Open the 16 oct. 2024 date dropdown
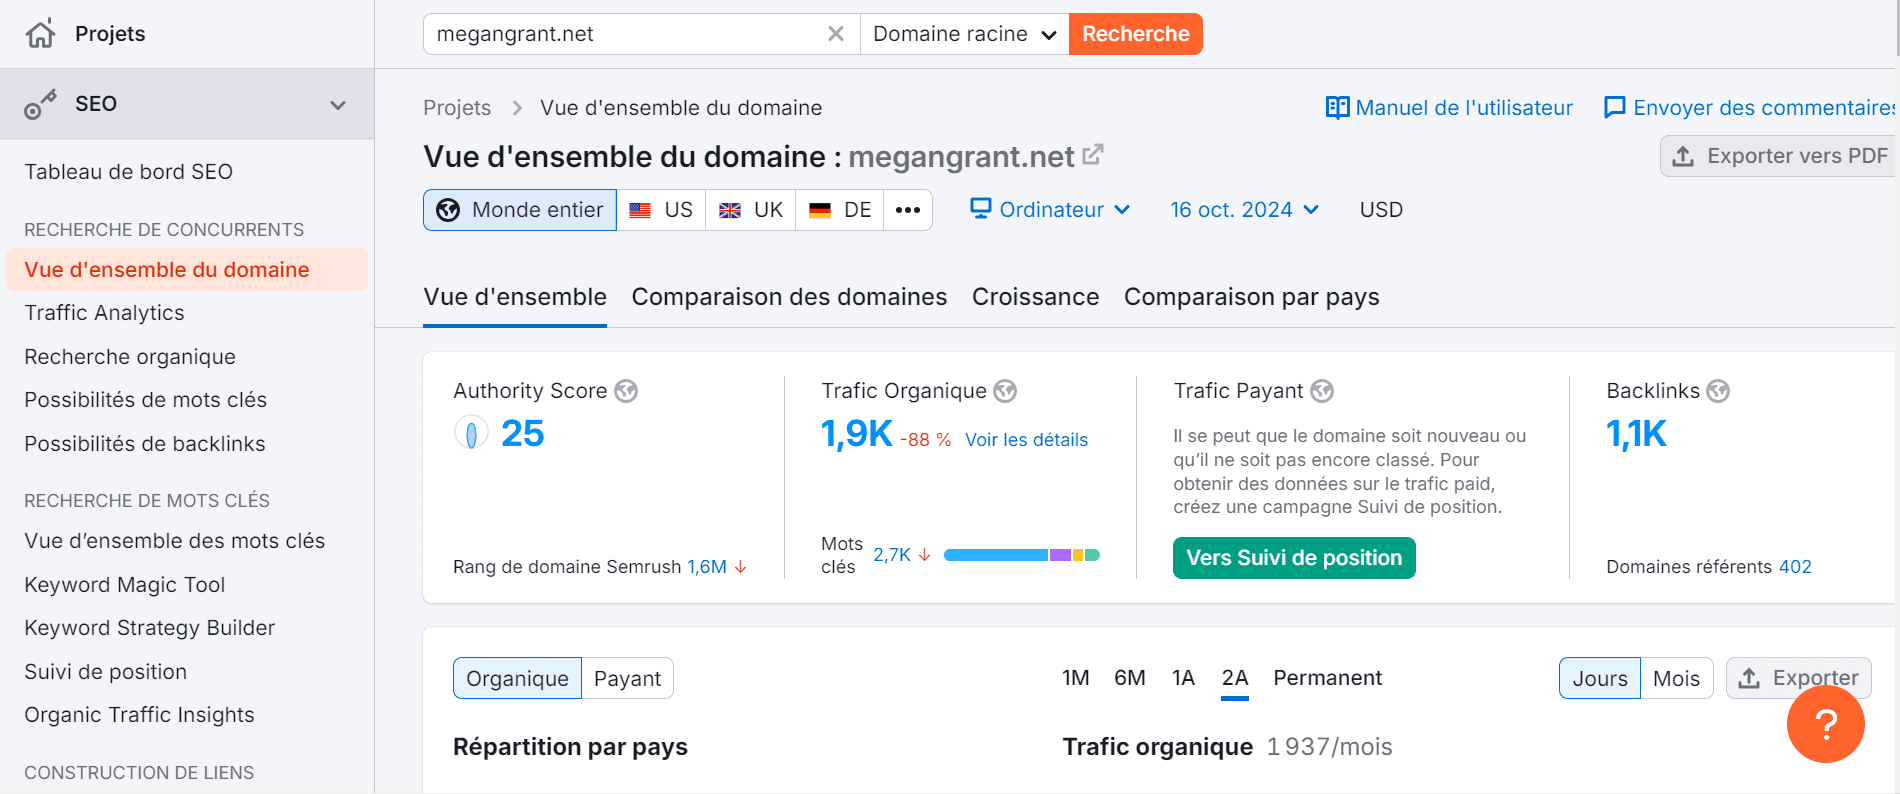The width and height of the screenshot is (1900, 794). (x=1245, y=210)
